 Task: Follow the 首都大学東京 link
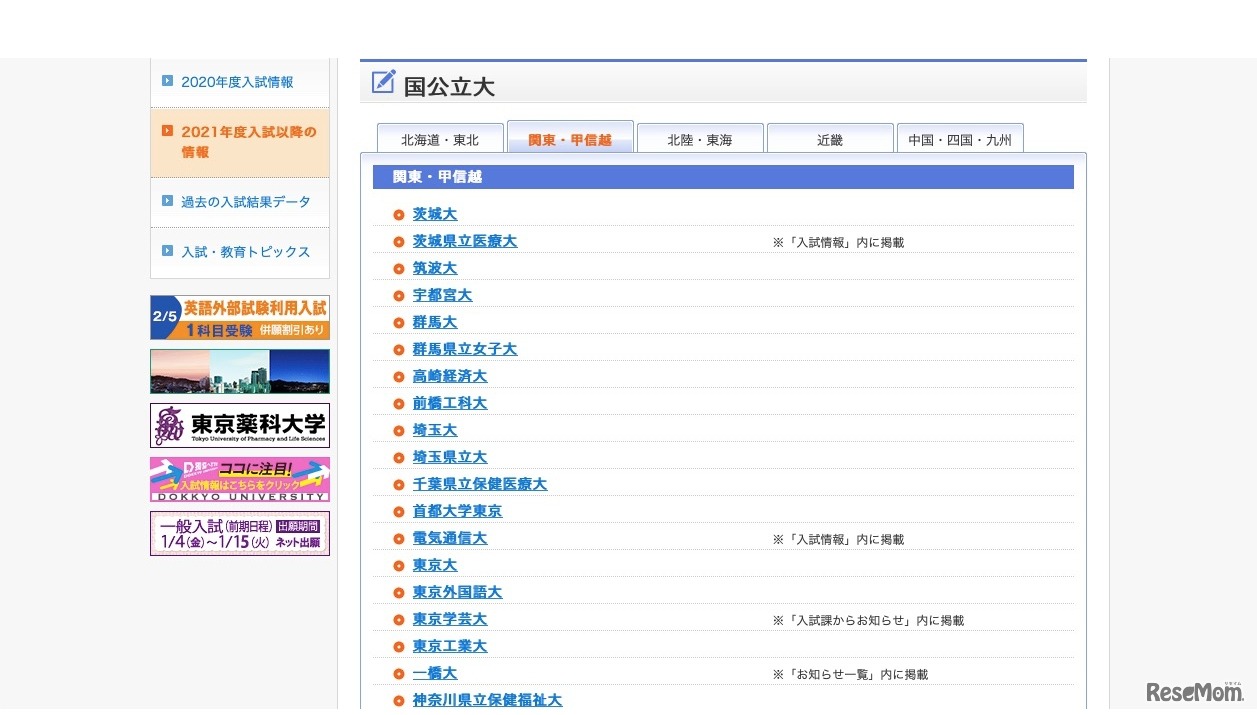[x=457, y=511]
